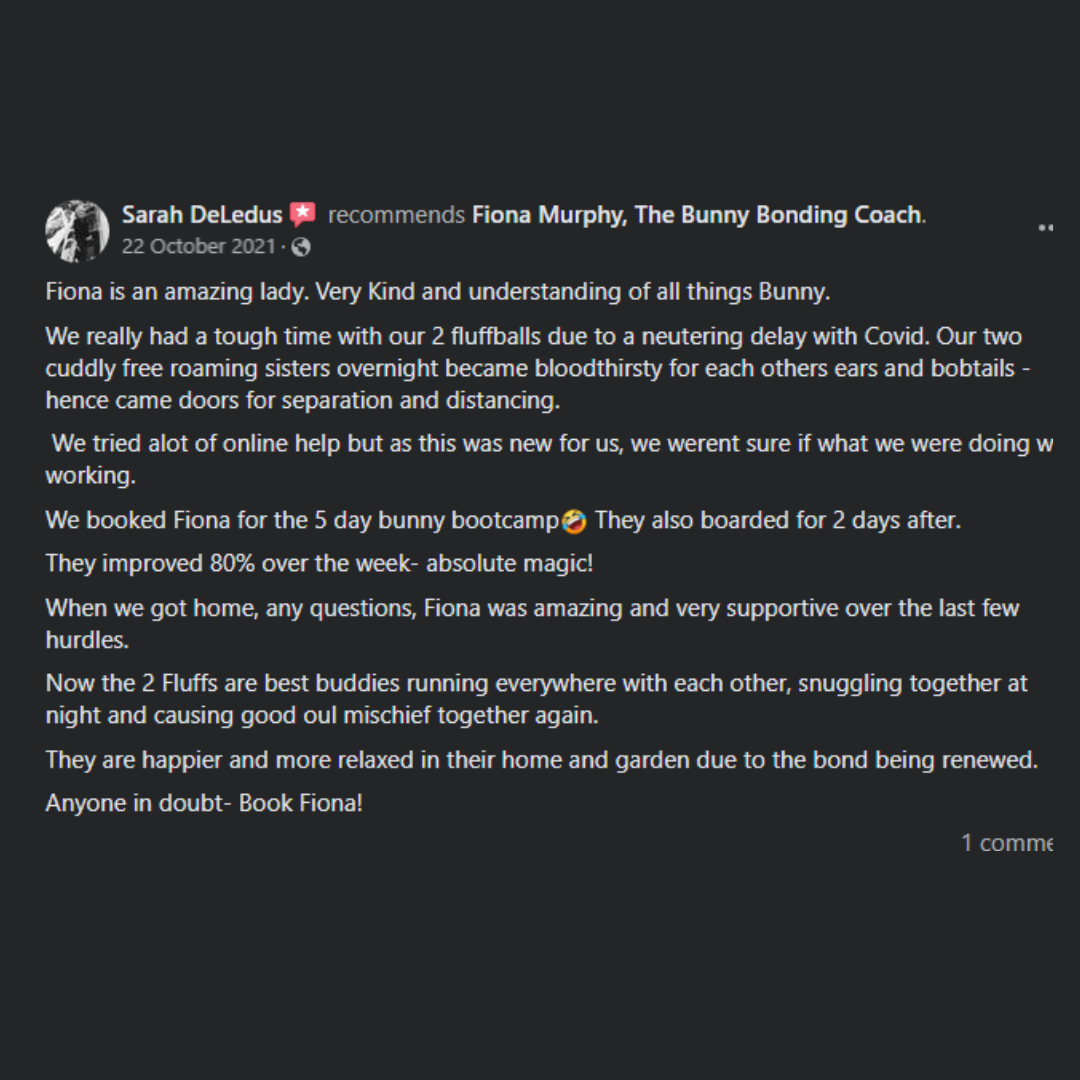Click 'They also boarded for 2 days after' text
The height and width of the screenshot is (1080, 1080).
tap(777, 520)
